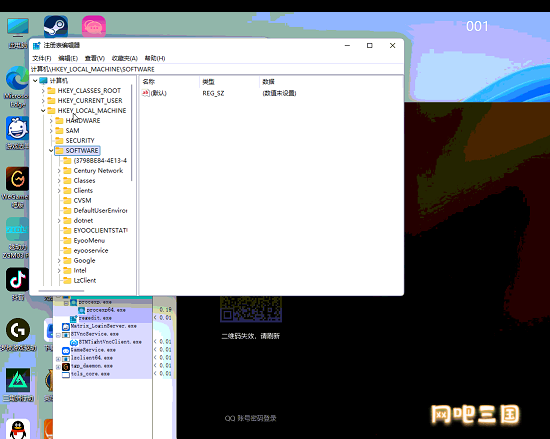Click the expired QR code in QQ login

point(251,309)
